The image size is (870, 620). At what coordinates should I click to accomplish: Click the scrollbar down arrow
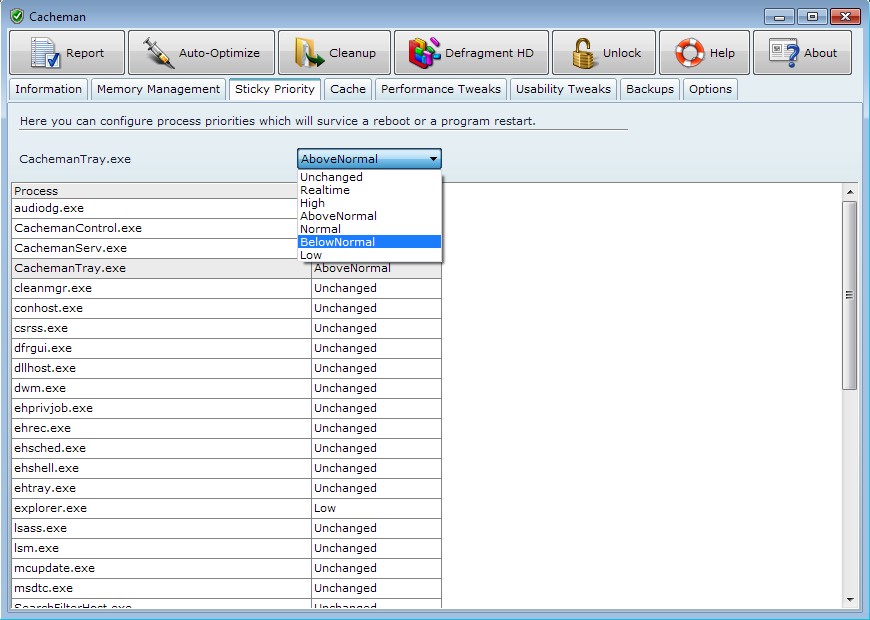849,599
